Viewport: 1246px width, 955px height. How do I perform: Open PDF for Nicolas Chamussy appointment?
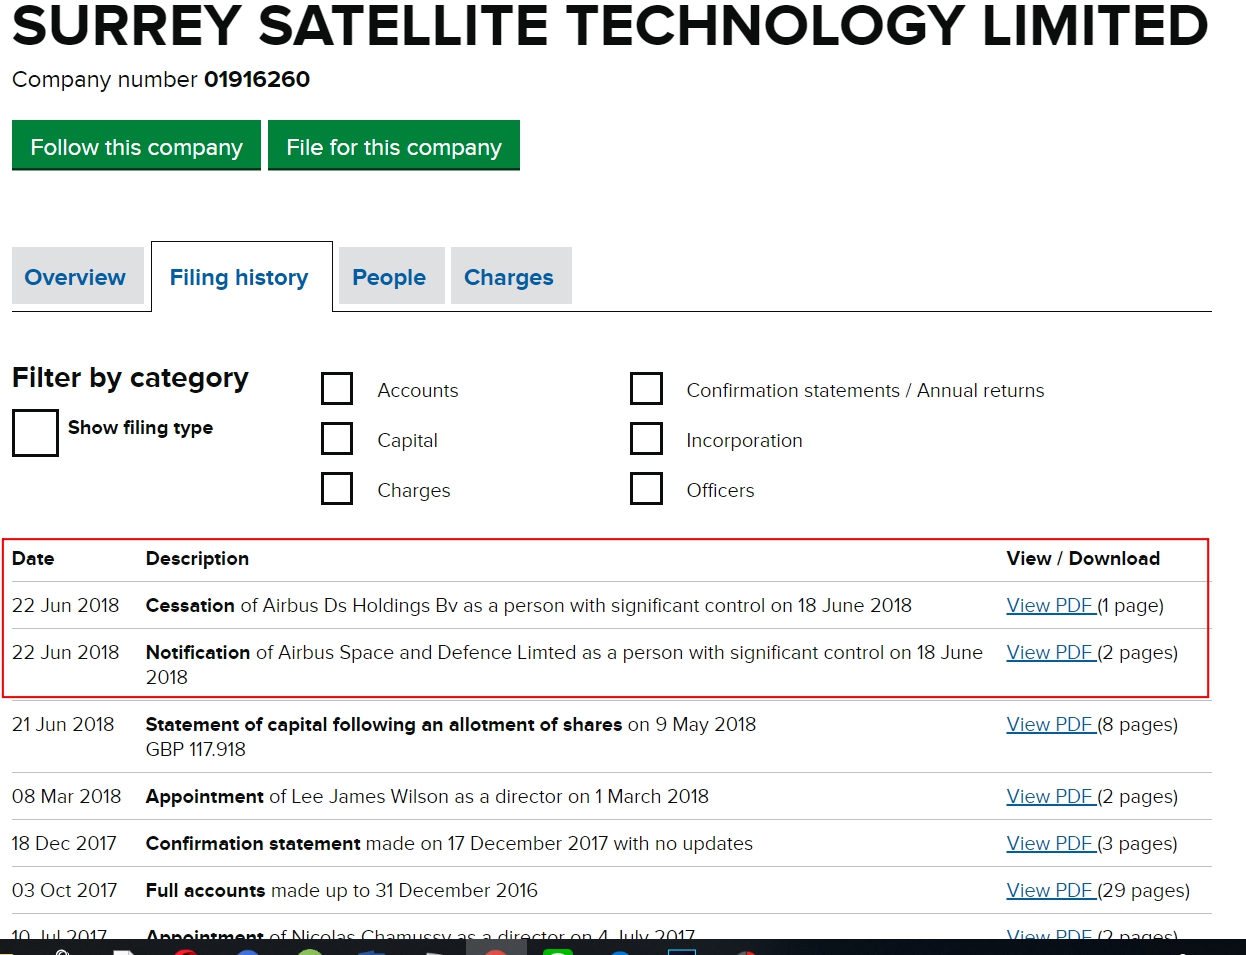click(1050, 934)
